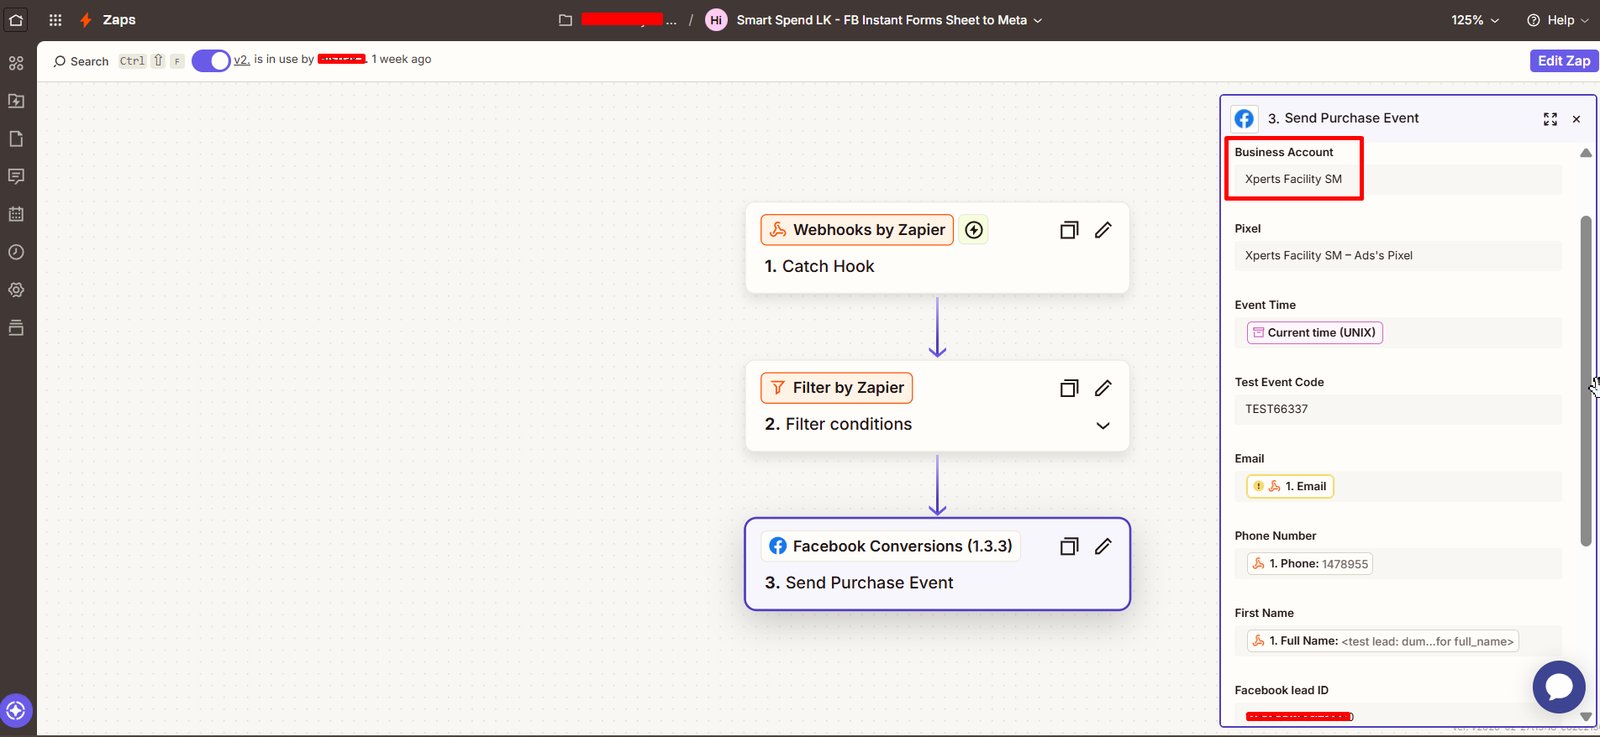Screen dimensions: 1600x737
Task: Open the calendar icon in the sidebar
Action: (16, 214)
